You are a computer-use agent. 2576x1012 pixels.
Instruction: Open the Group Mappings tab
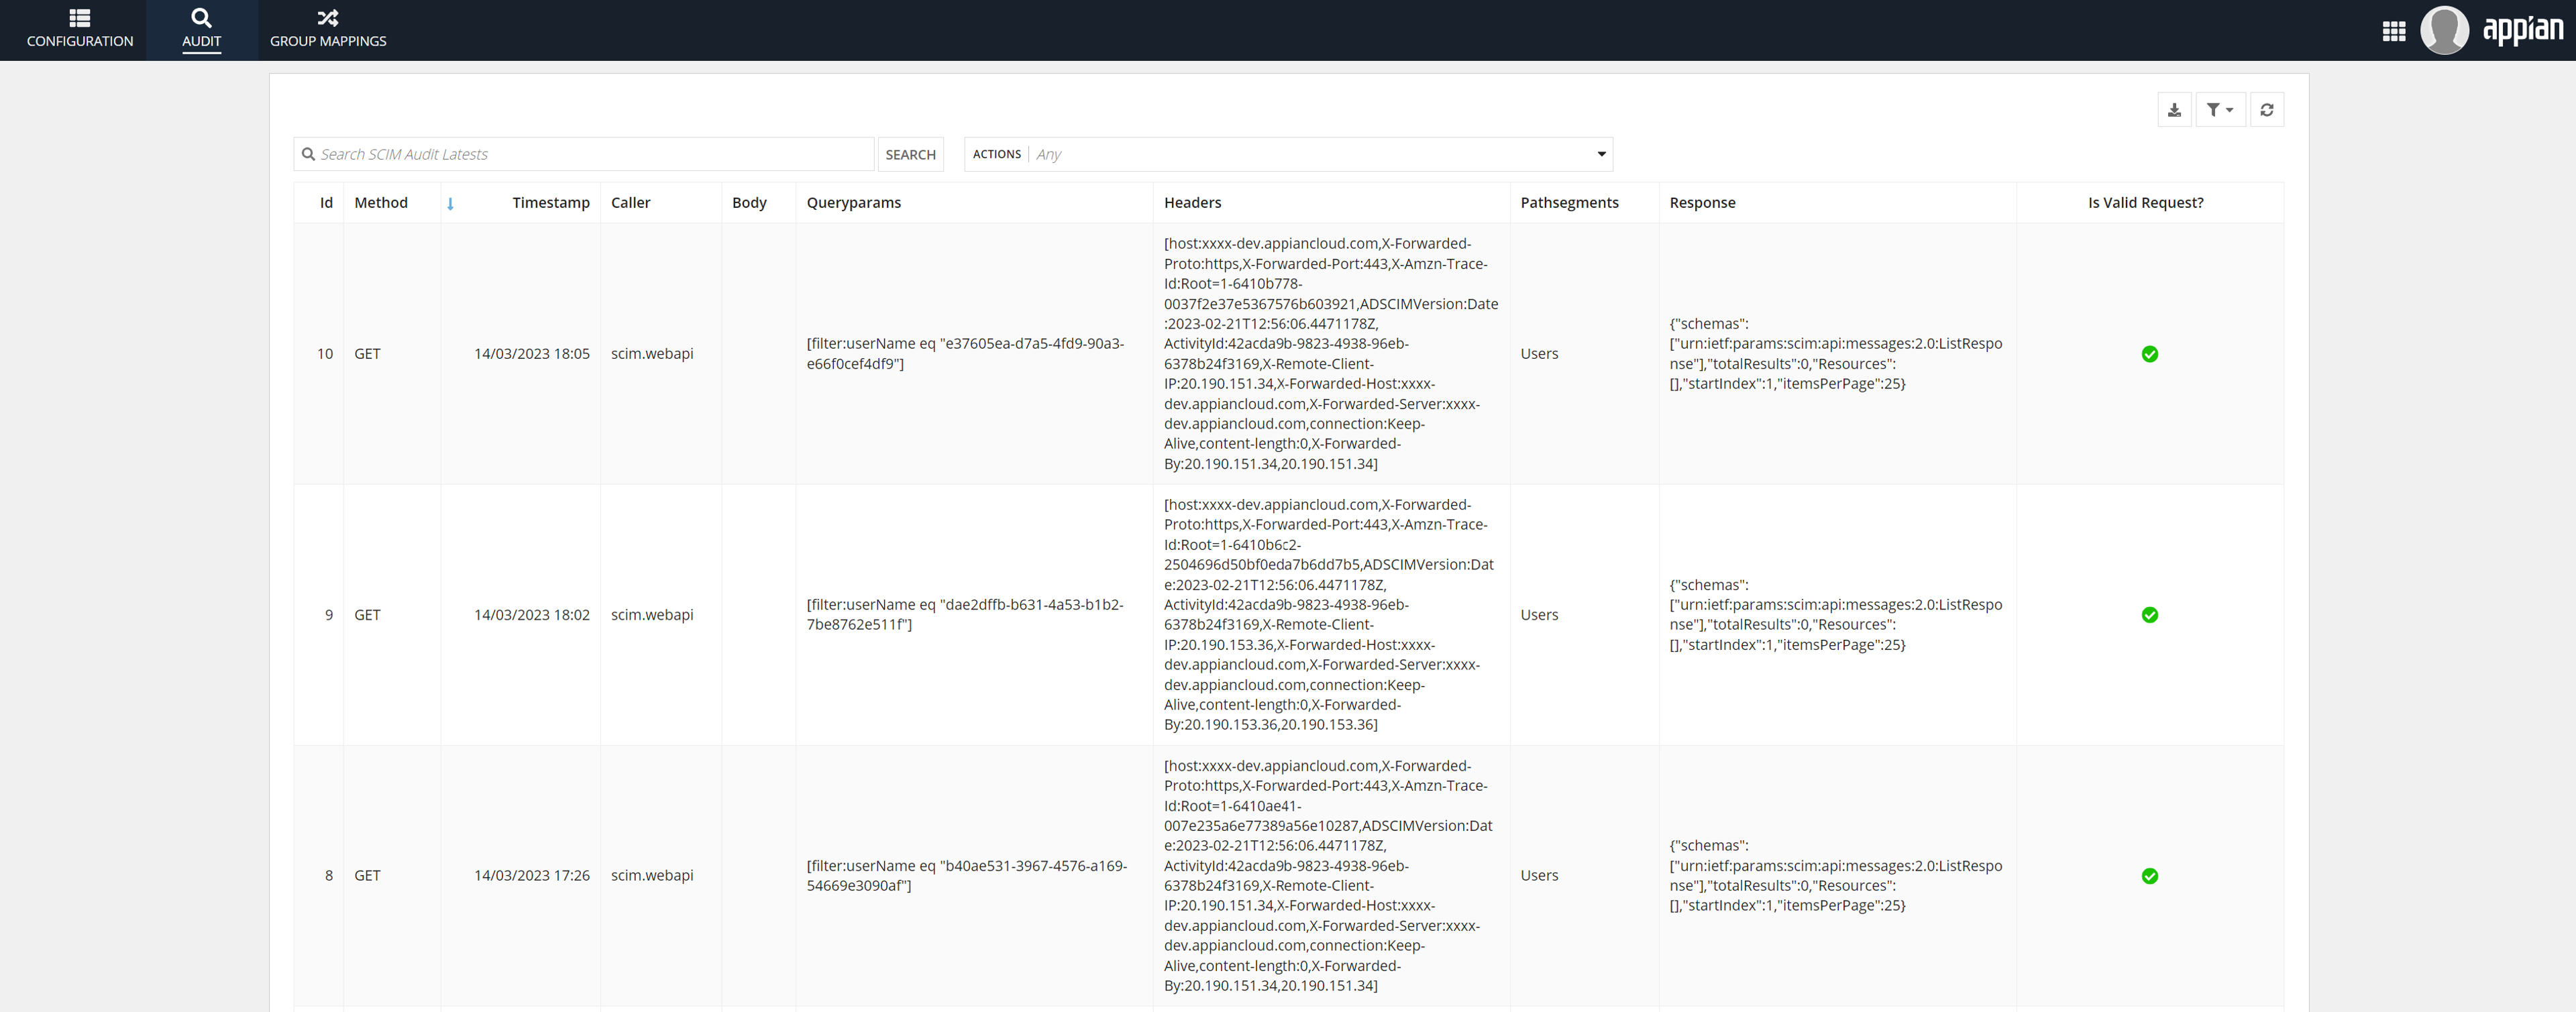click(328, 30)
